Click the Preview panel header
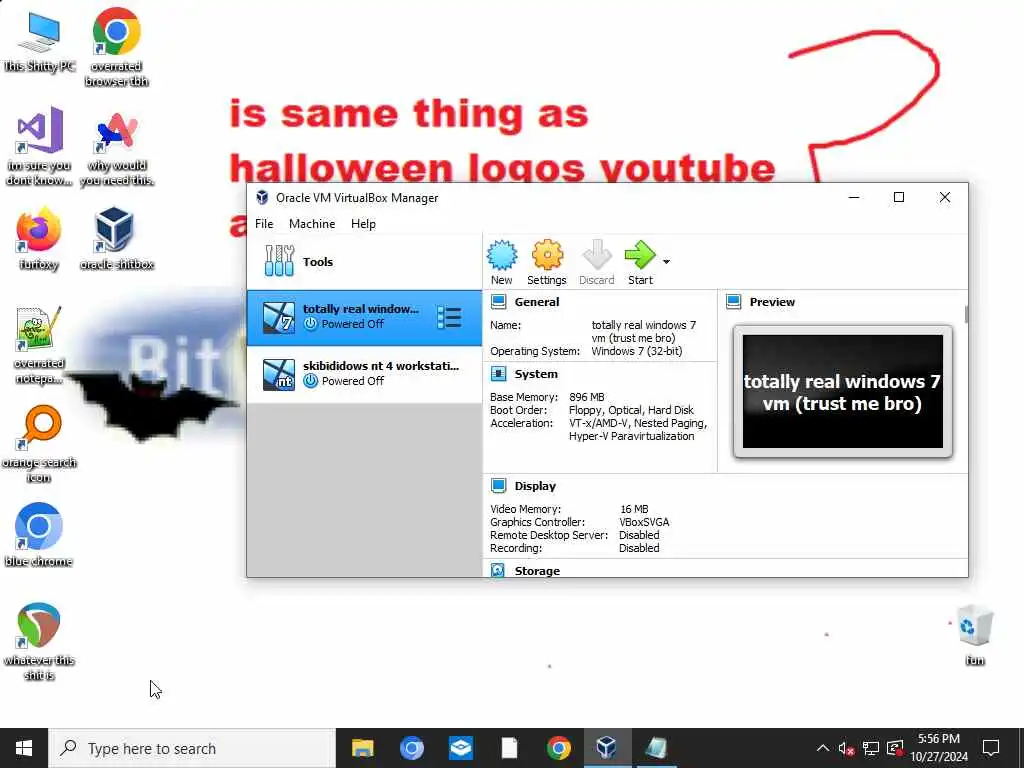 point(772,302)
